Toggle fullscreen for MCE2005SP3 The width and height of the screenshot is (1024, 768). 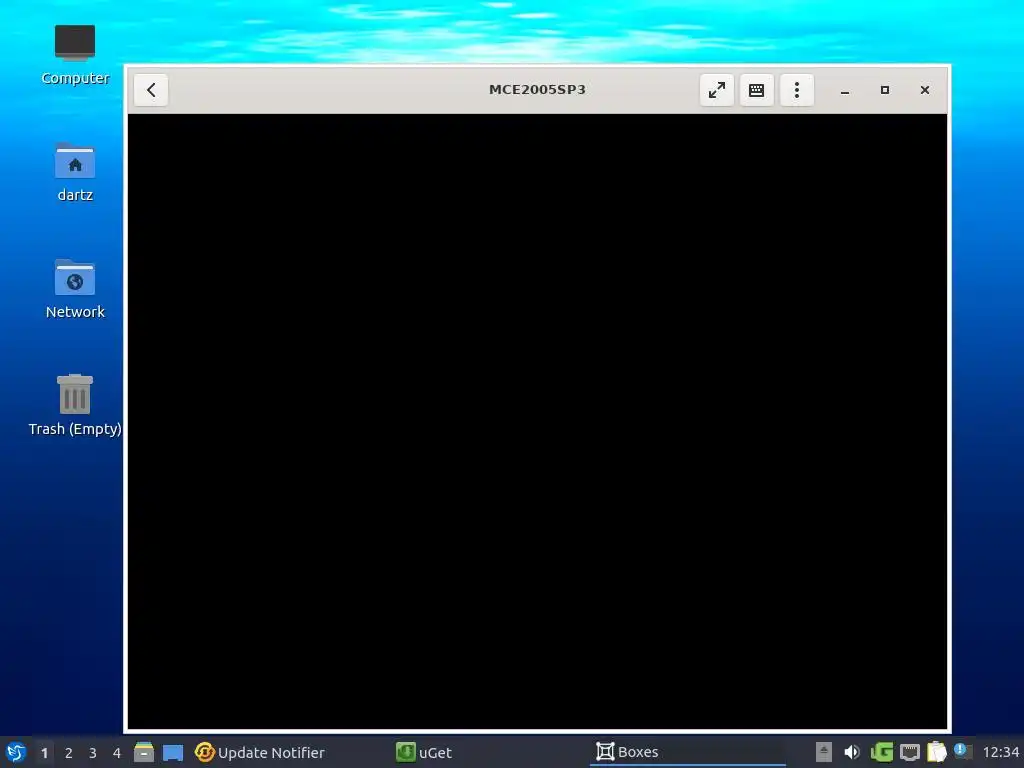(716, 90)
